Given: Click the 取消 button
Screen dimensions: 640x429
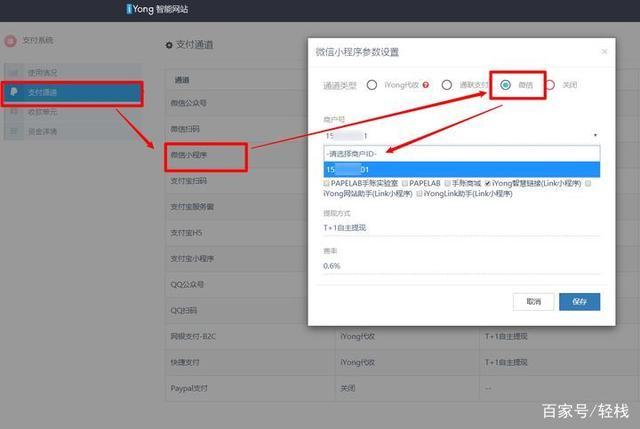Looking at the screenshot, I should tap(533, 301).
